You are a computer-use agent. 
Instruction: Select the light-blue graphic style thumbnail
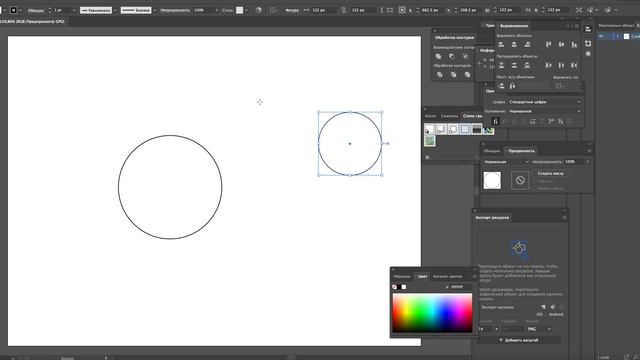(x=465, y=129)
